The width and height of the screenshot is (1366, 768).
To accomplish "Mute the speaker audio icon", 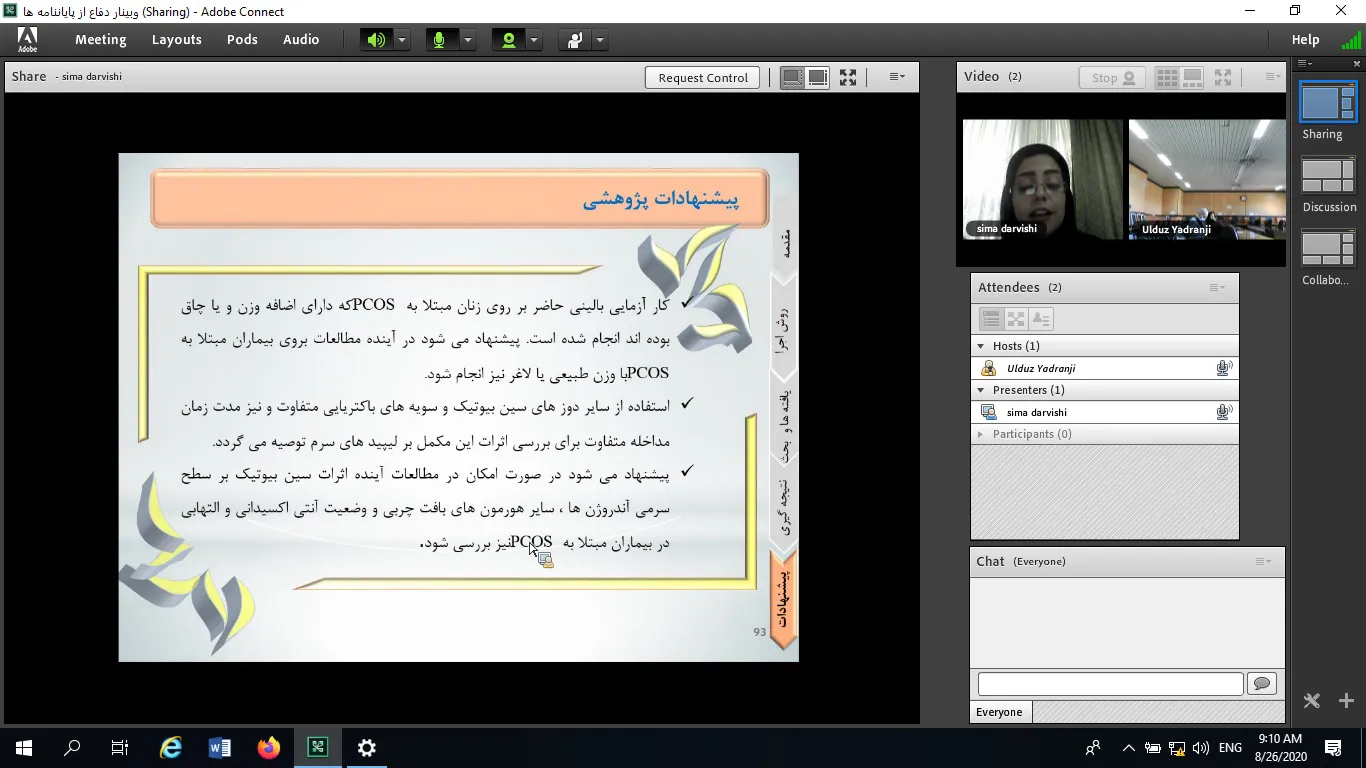I will (376, 40).
